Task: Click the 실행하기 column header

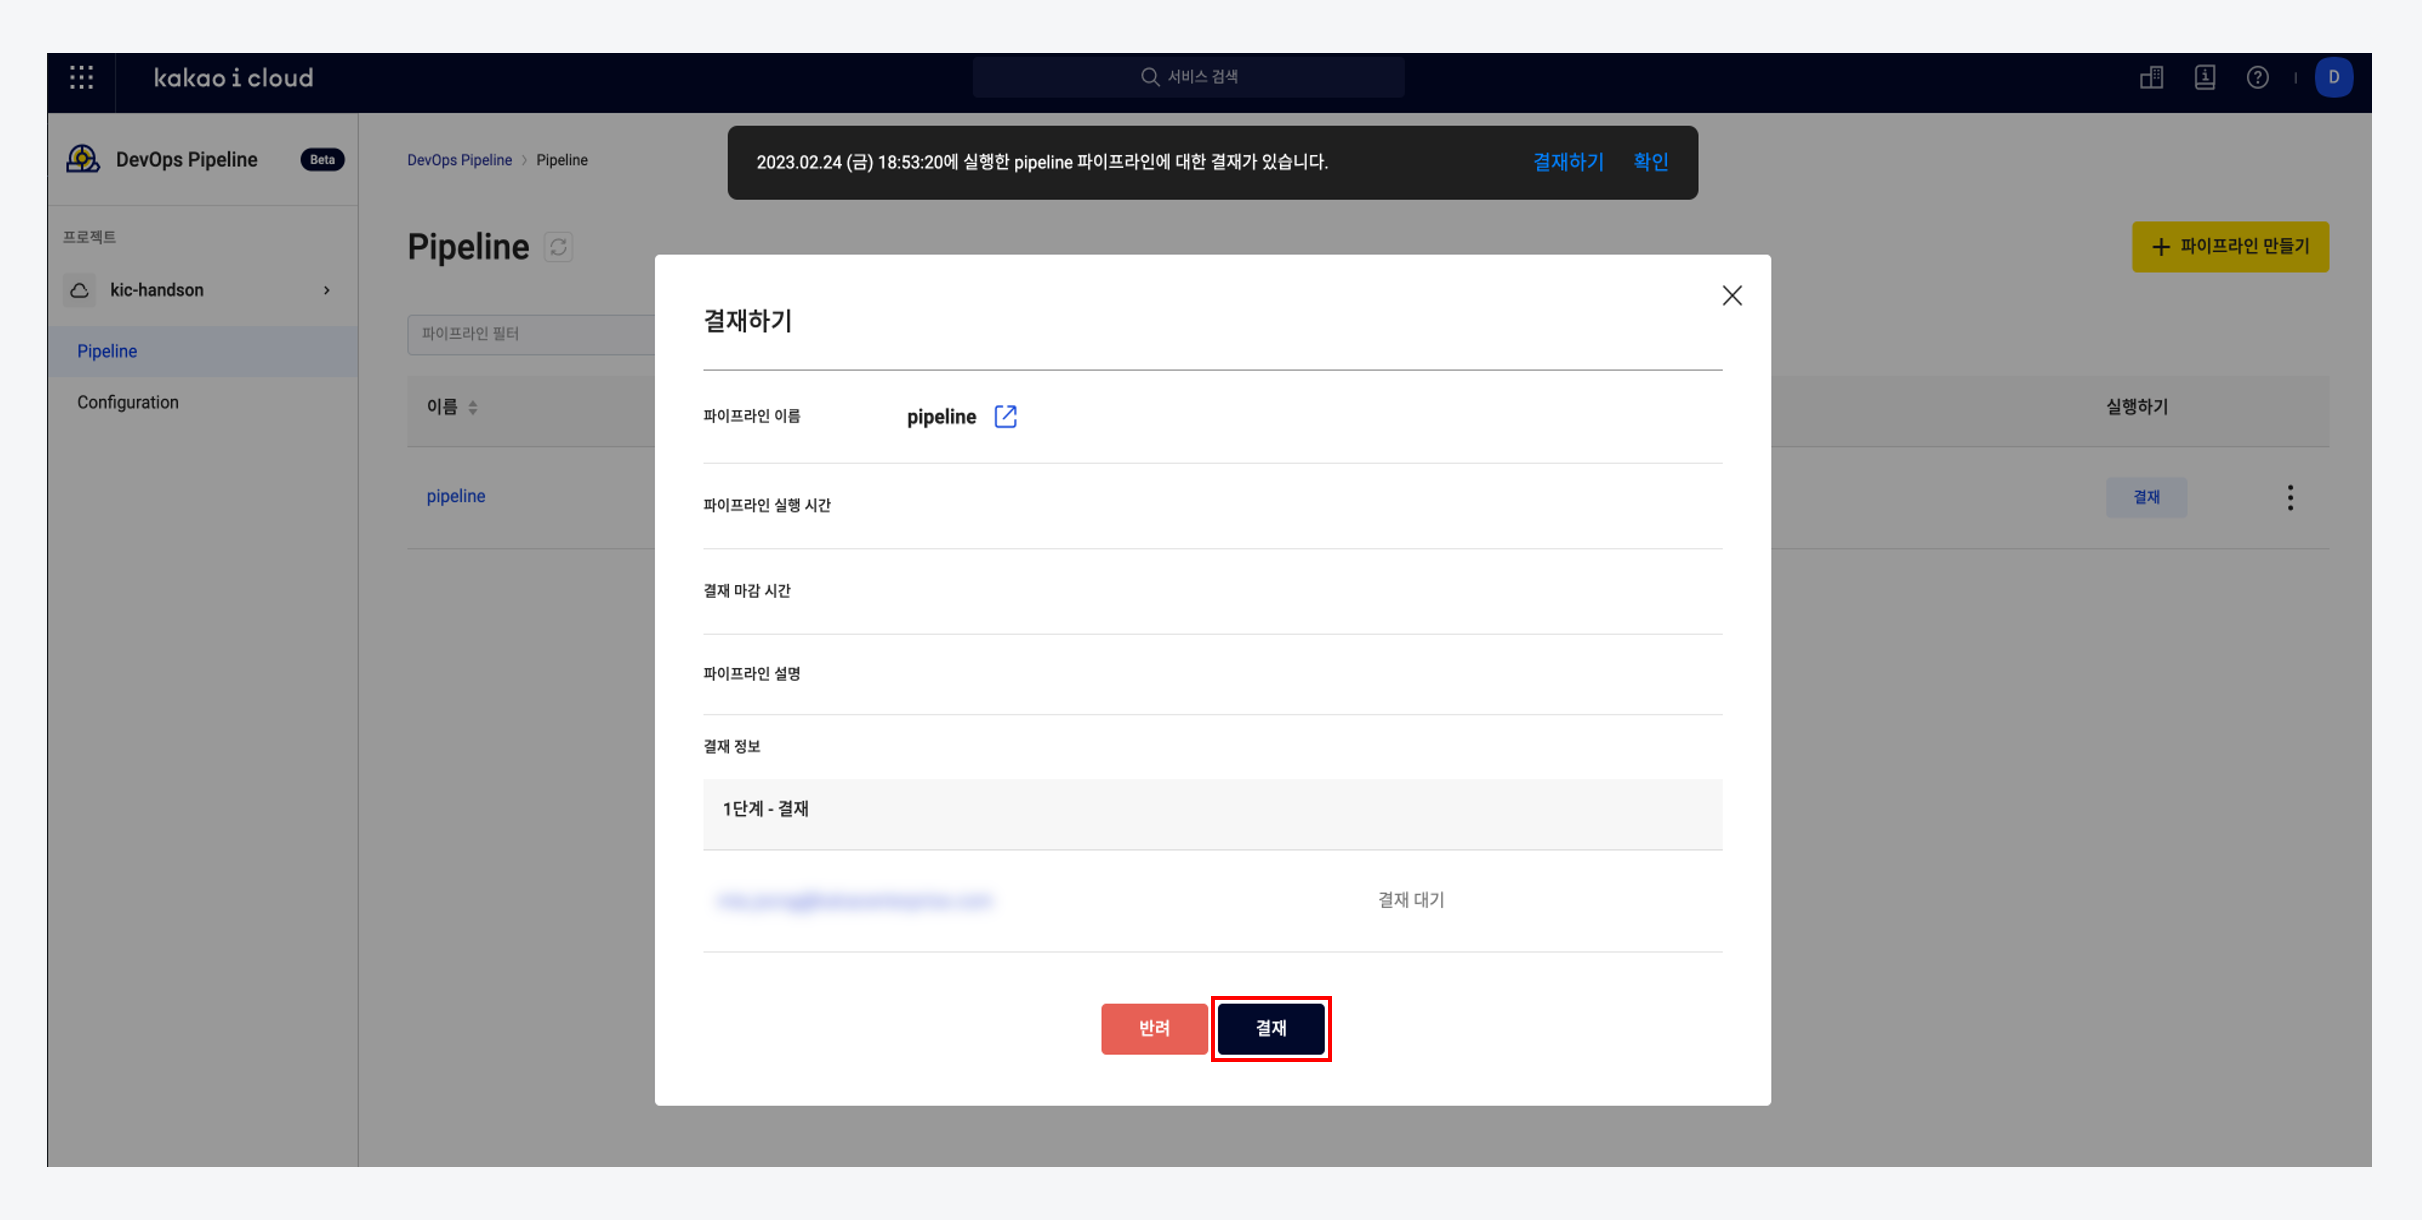Action: [x=2136, y=407]
